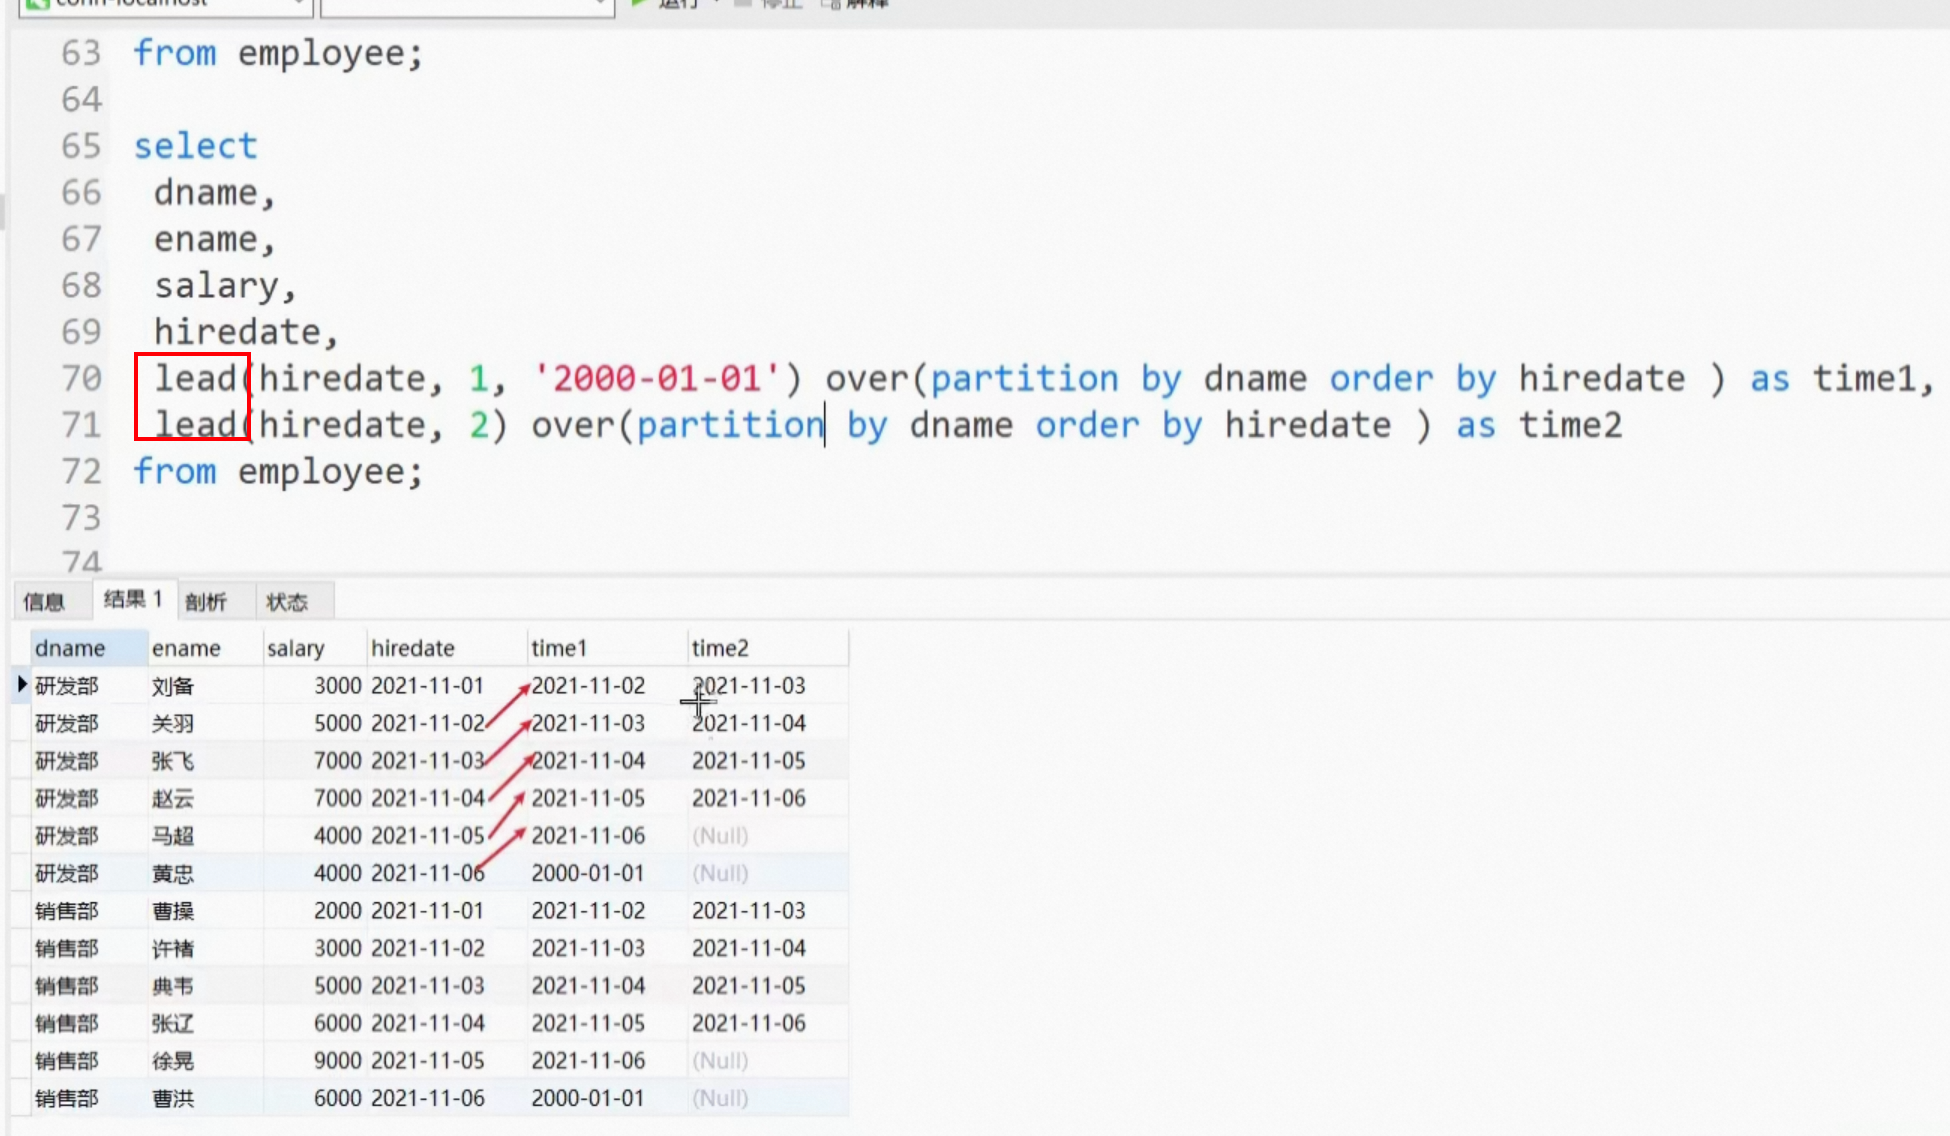Open the empty database selector combo box
Viewport: 1950px width, 1136px height.
[467, 5]
